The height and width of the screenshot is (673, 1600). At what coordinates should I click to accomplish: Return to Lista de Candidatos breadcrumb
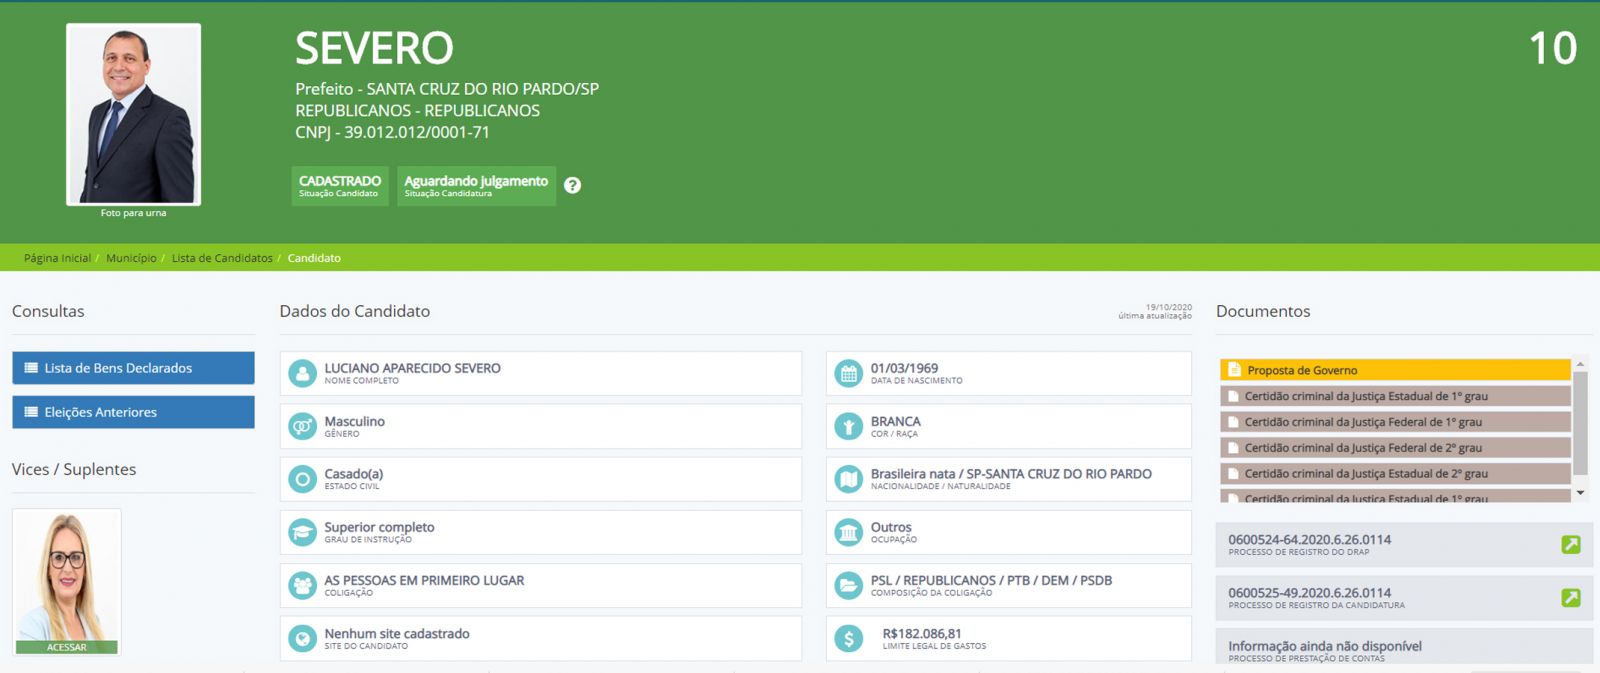point(222,258)
